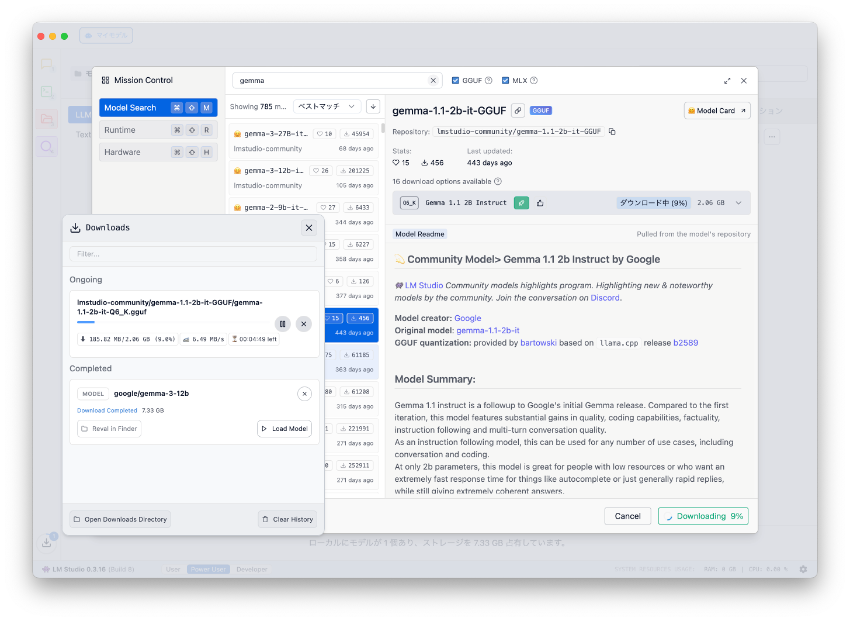
Task: Open settings gear in status bar
Action: 803,569
